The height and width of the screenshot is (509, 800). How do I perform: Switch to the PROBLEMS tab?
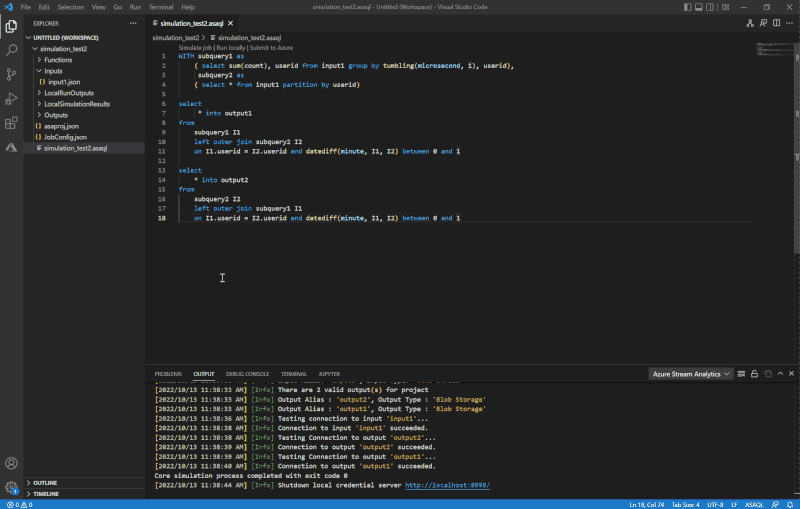(x=168, y=374)
